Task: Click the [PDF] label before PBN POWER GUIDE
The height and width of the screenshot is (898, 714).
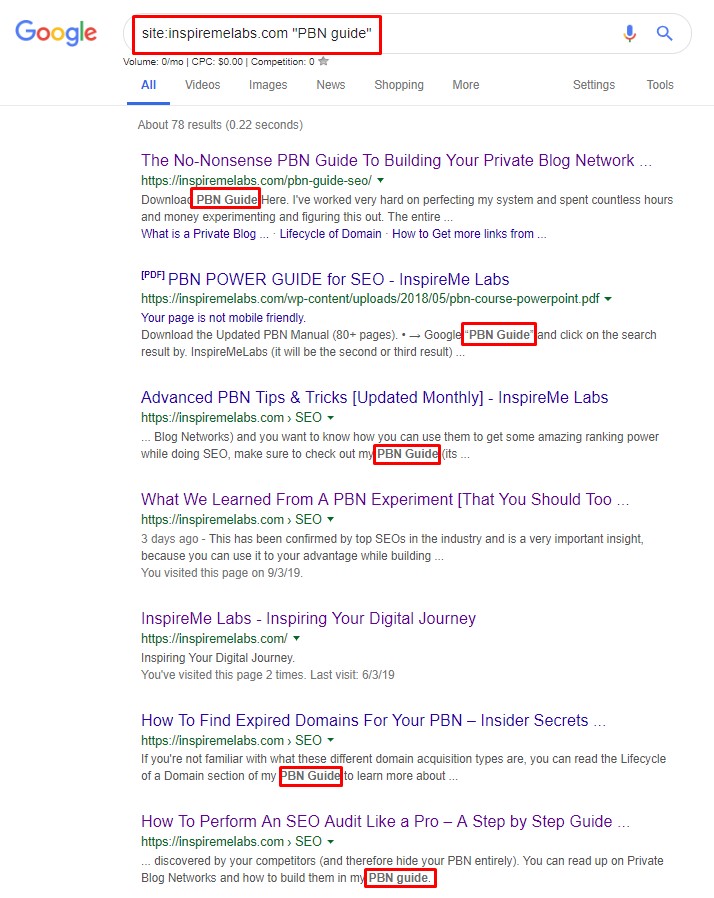Action: (153, 275)
